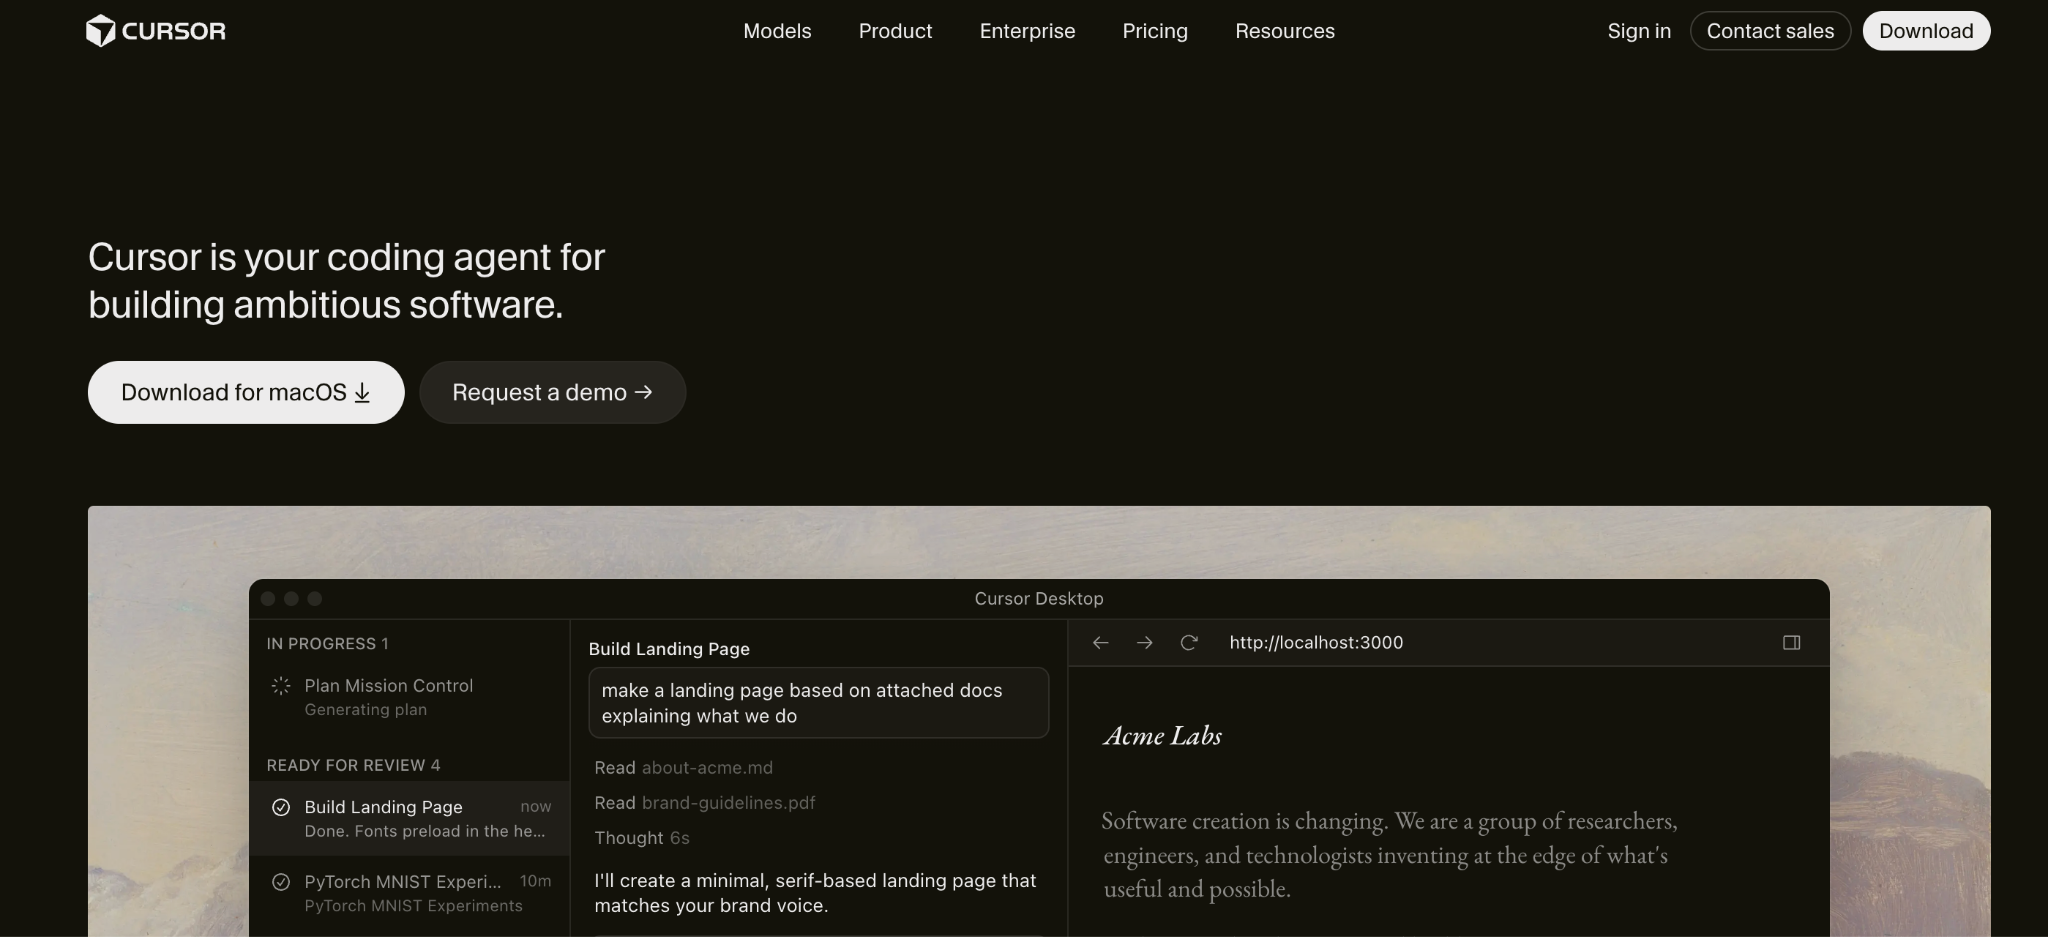2048x937 pixels.
Task: Click the checkmark icon beside PyTorch MNIST
Action: (281, 882)
